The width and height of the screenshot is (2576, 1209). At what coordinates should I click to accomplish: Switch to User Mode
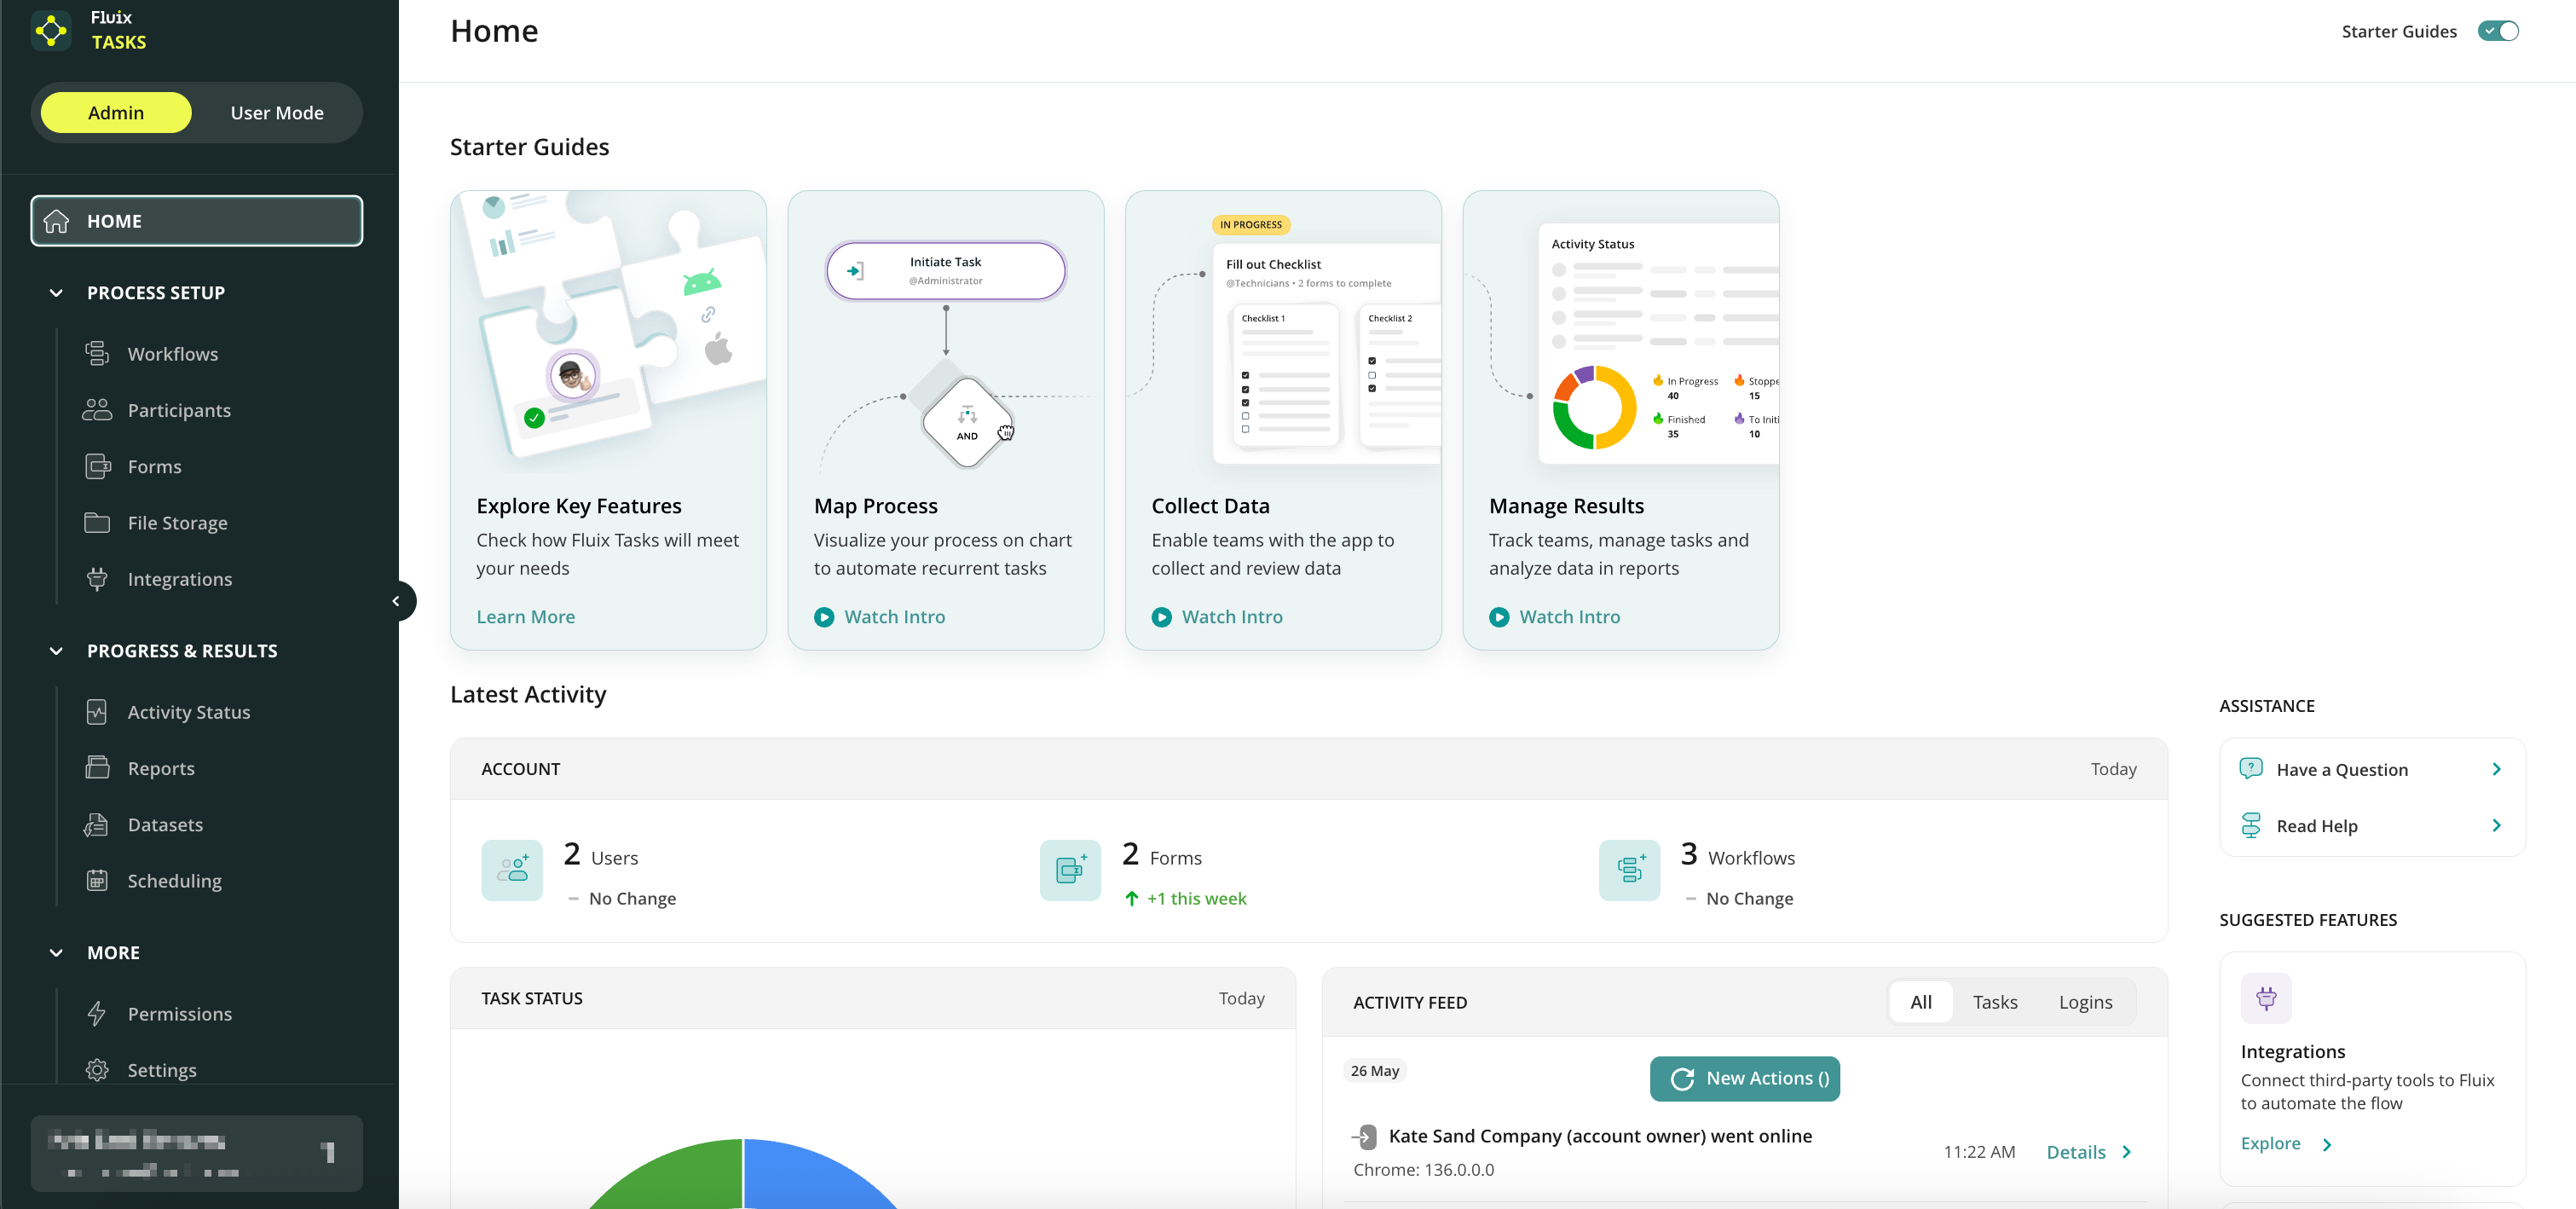pos(277,113)
